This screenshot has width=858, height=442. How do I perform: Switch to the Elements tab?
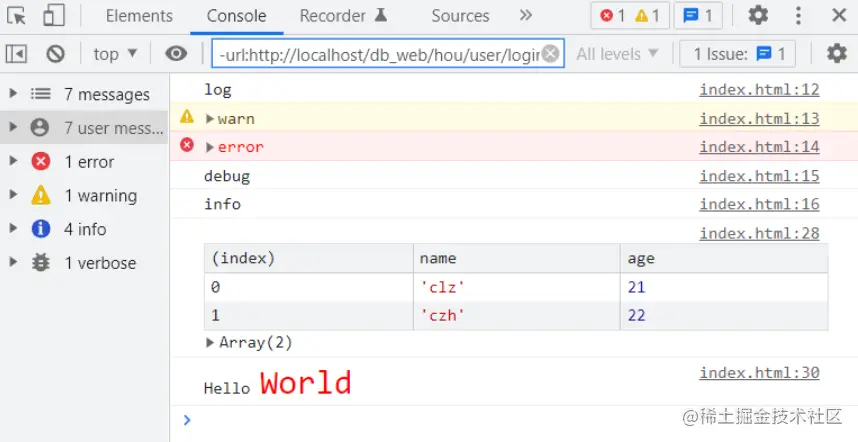pyautogui.click(x=139, y=16)
